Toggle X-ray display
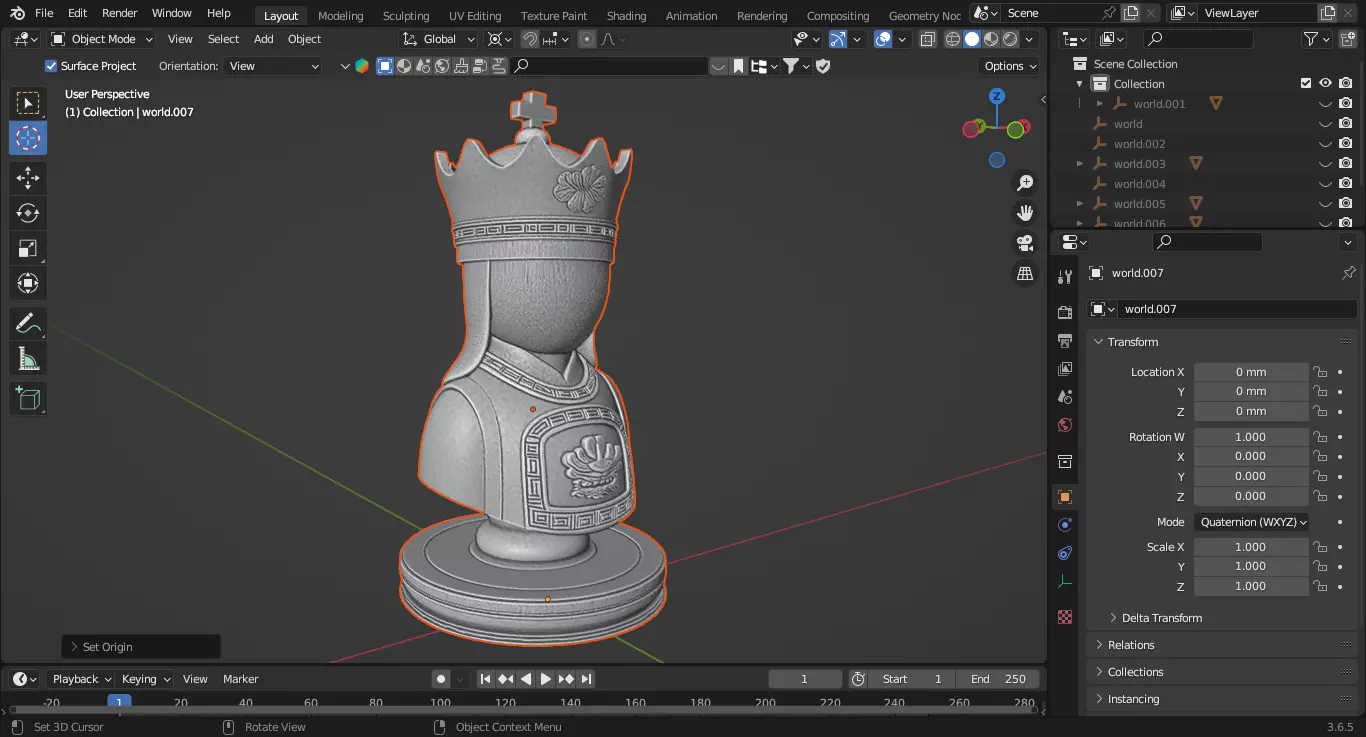The width and height of the screenshot is (1366, 737). coord(928,39)
